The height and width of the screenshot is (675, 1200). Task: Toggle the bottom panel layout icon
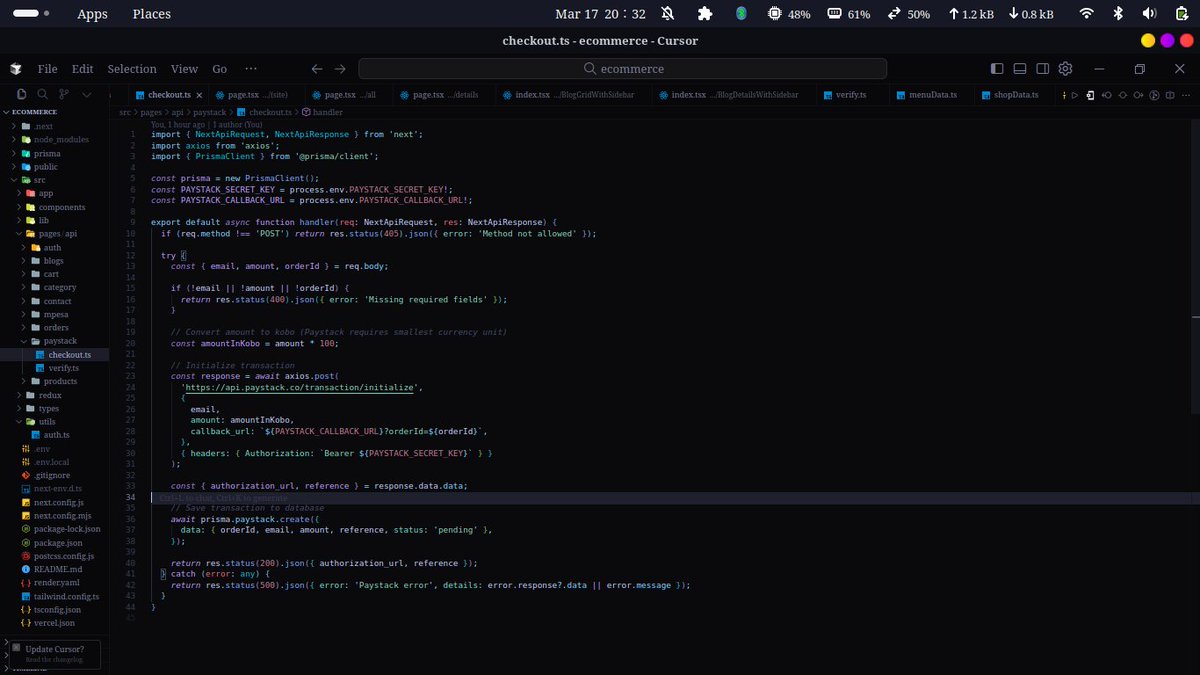pos(1020,69)
